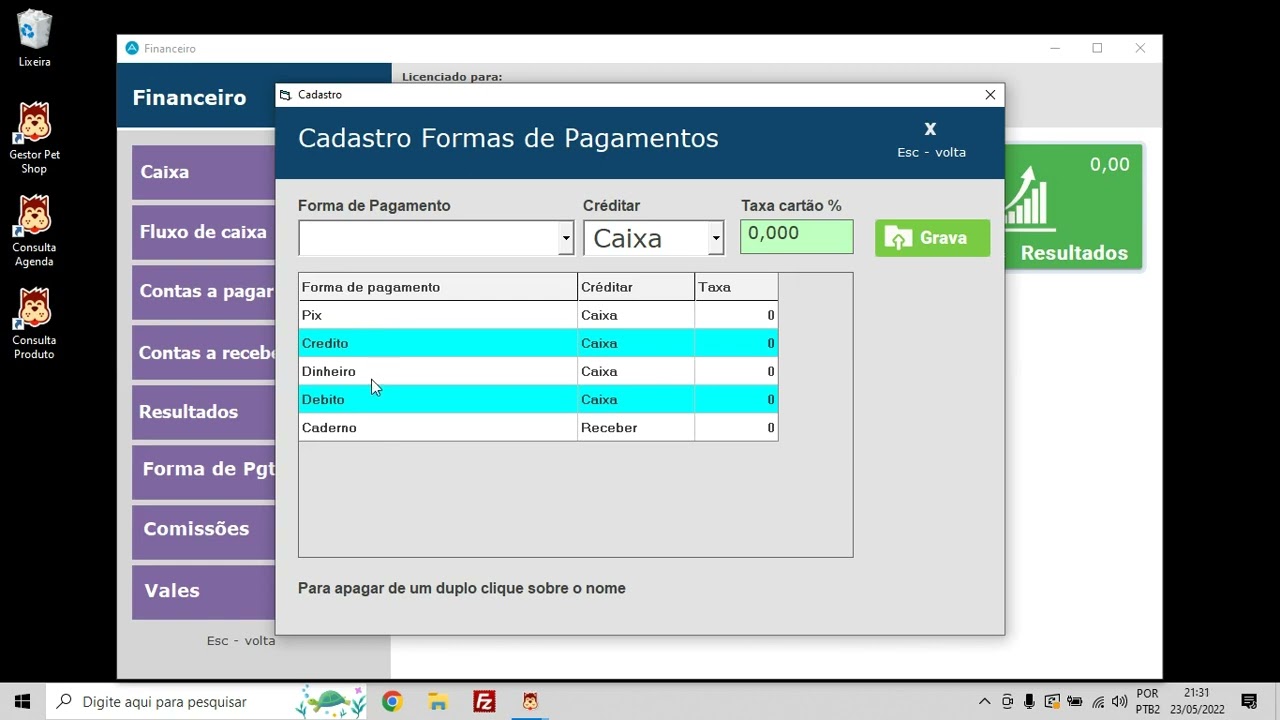Screen dimensions: 1280x720
Task: Open Consulta Agenda desktop shortcut
Action: [34, 231]
